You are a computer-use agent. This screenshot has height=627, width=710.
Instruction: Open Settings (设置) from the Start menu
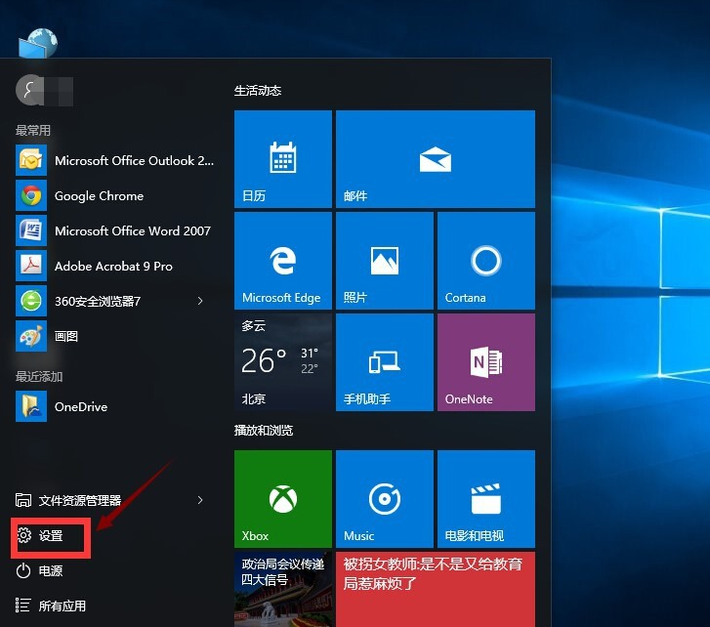pos(51,536)
